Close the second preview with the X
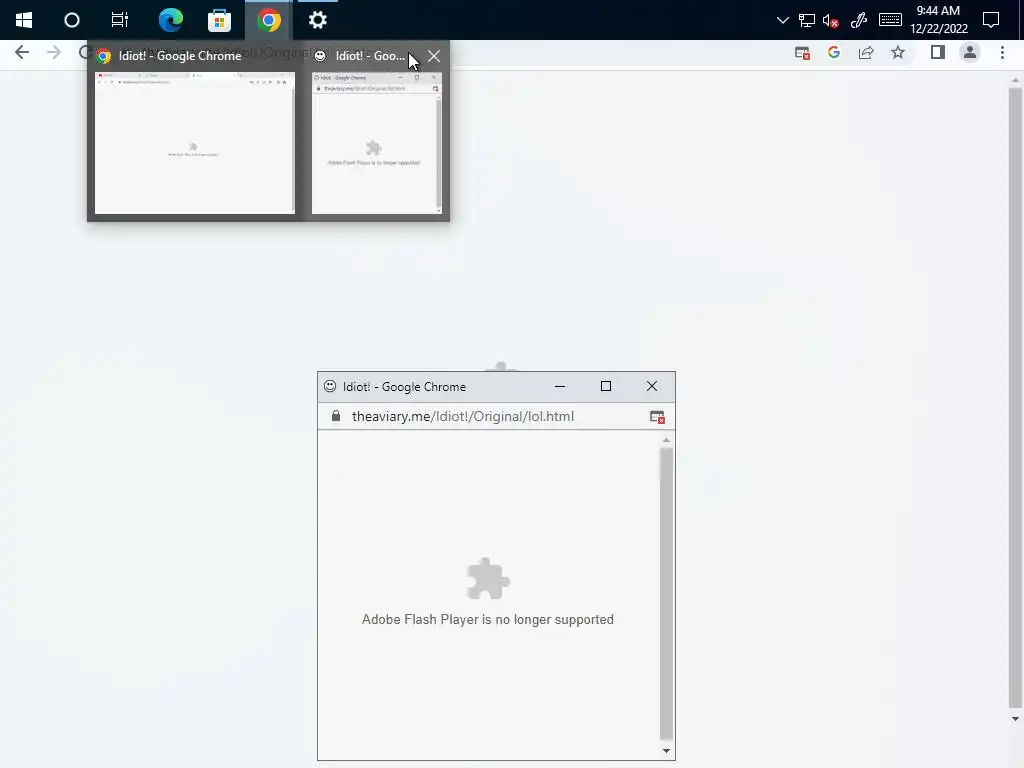 pos(434,56)
